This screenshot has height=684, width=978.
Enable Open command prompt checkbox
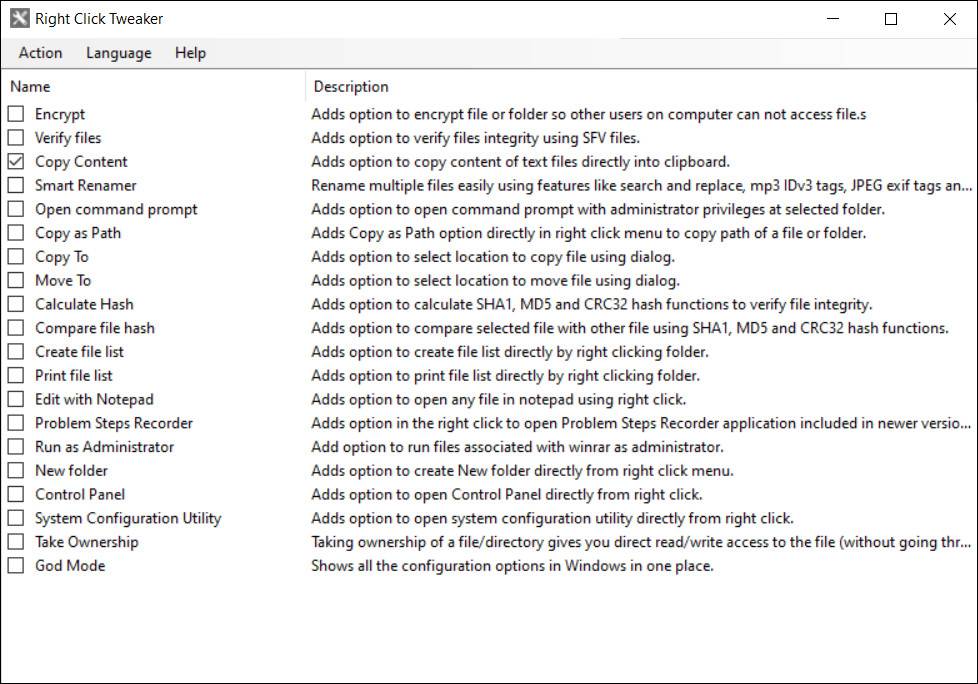point(16,209)
